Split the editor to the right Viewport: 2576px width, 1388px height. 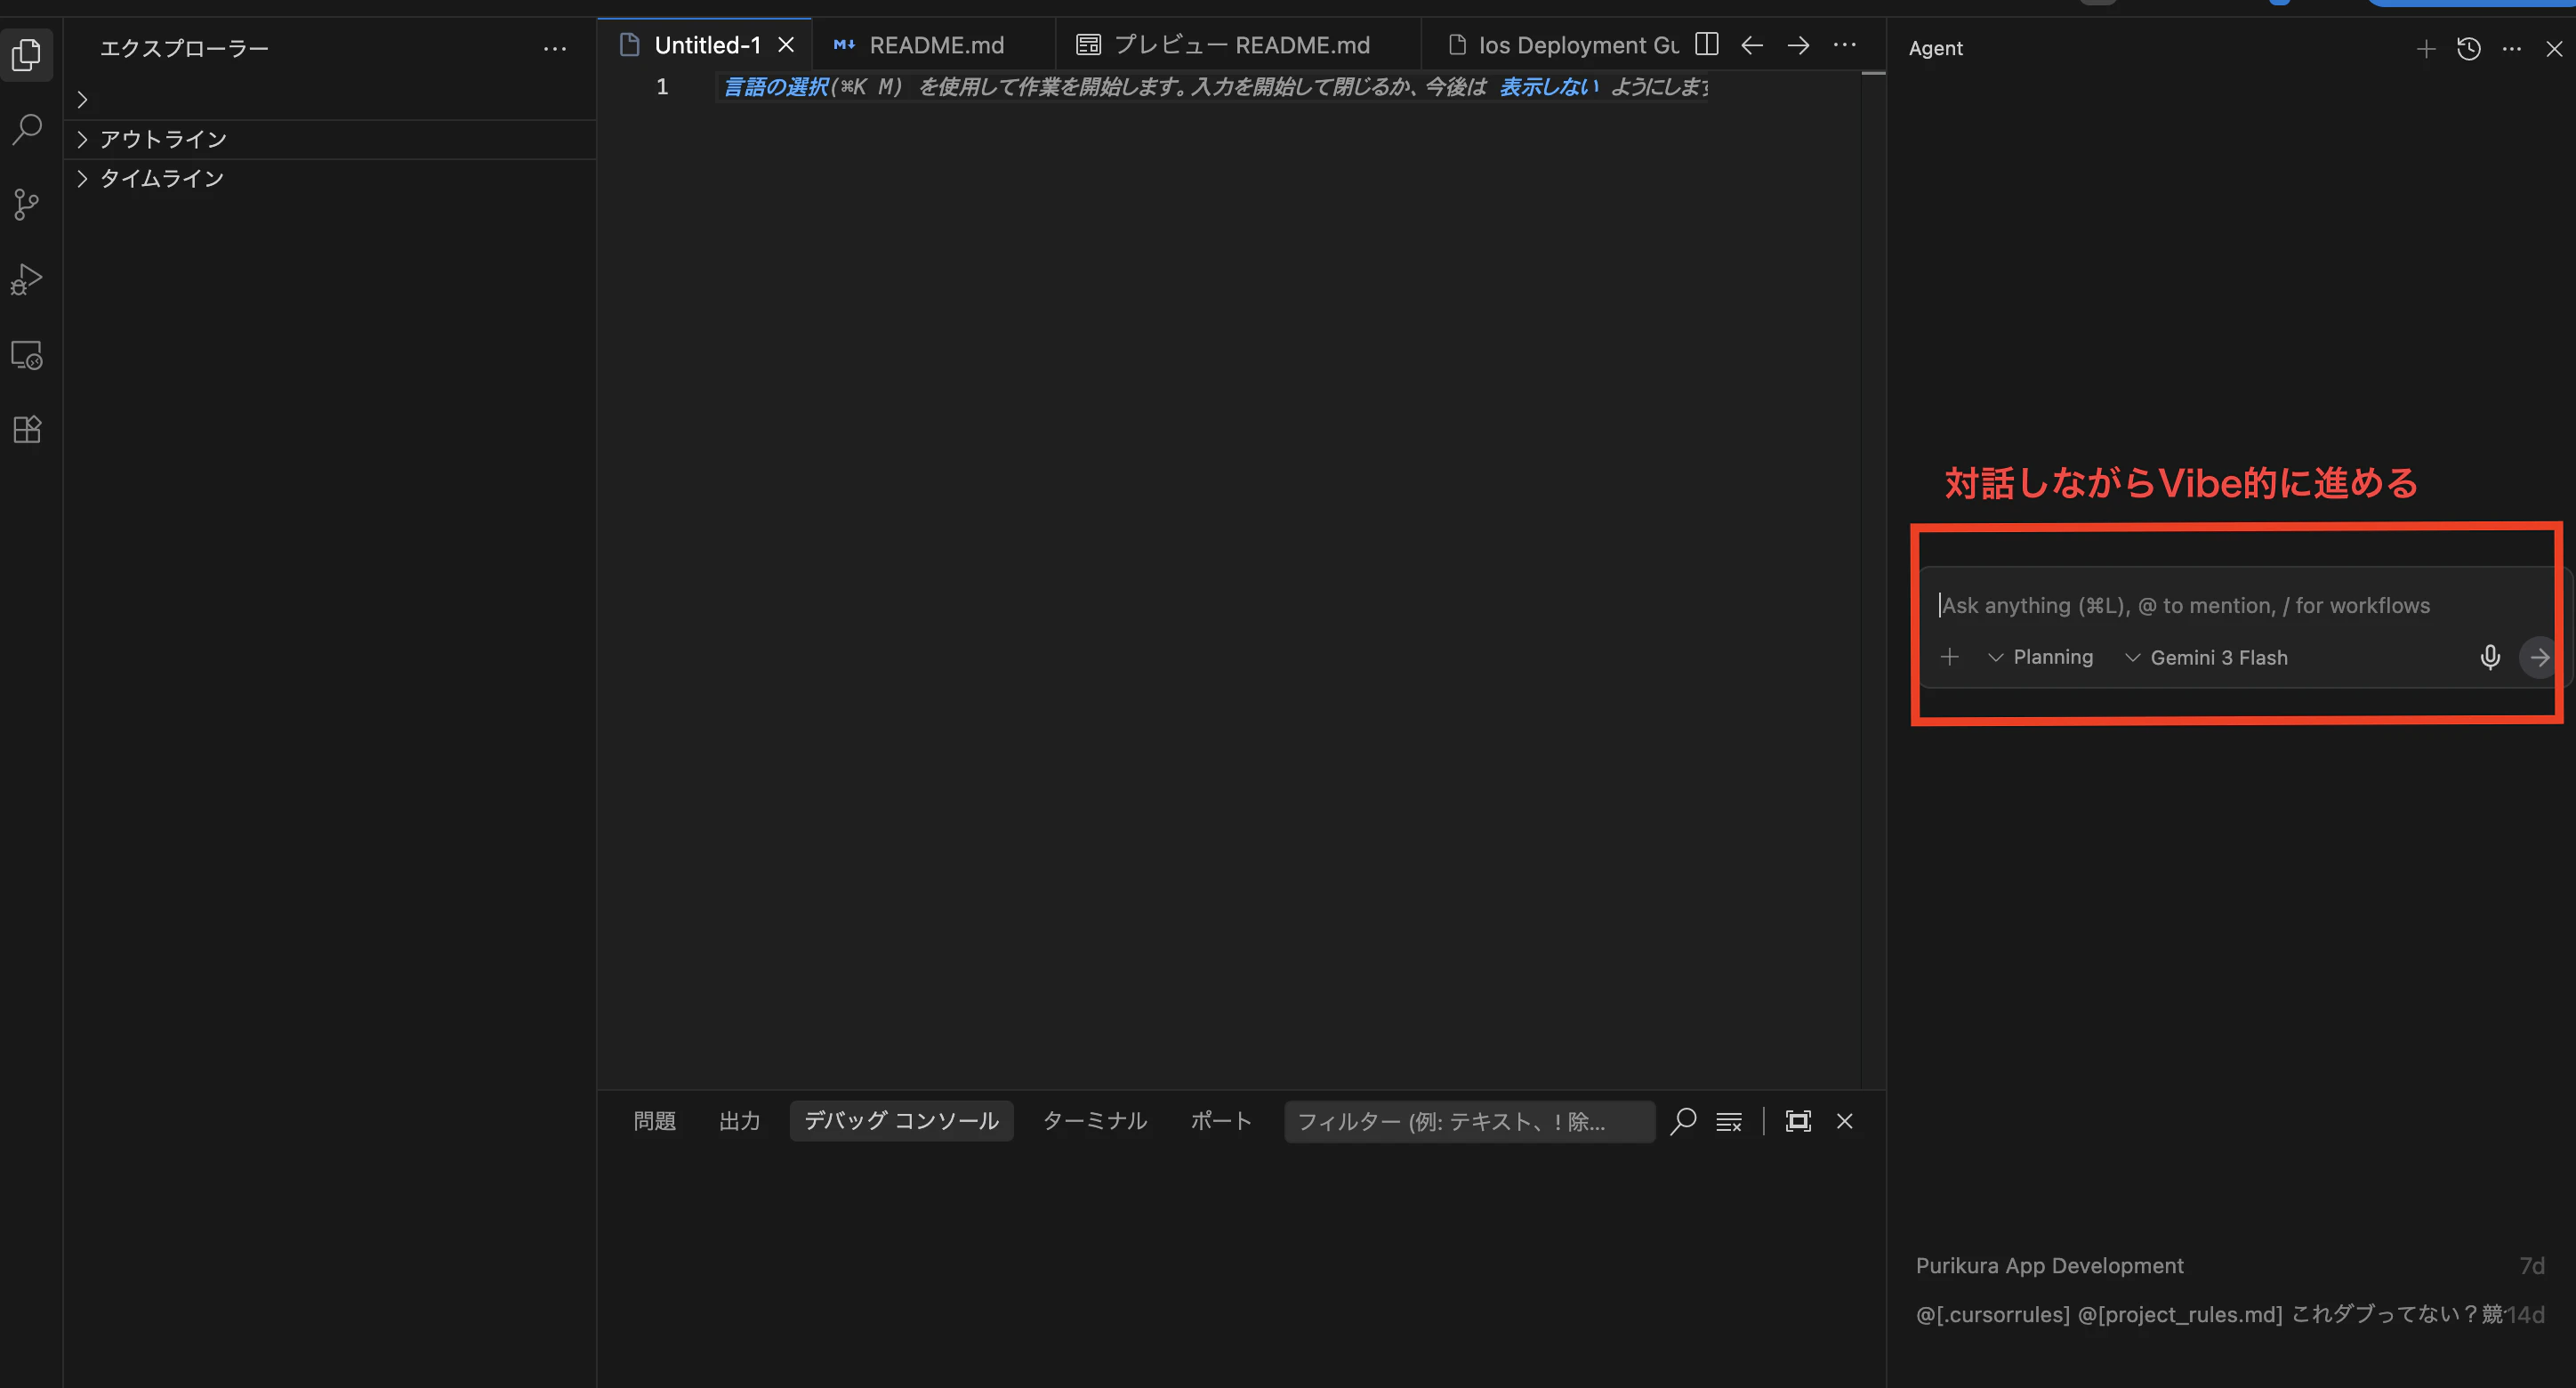(x=1707, y=45)
